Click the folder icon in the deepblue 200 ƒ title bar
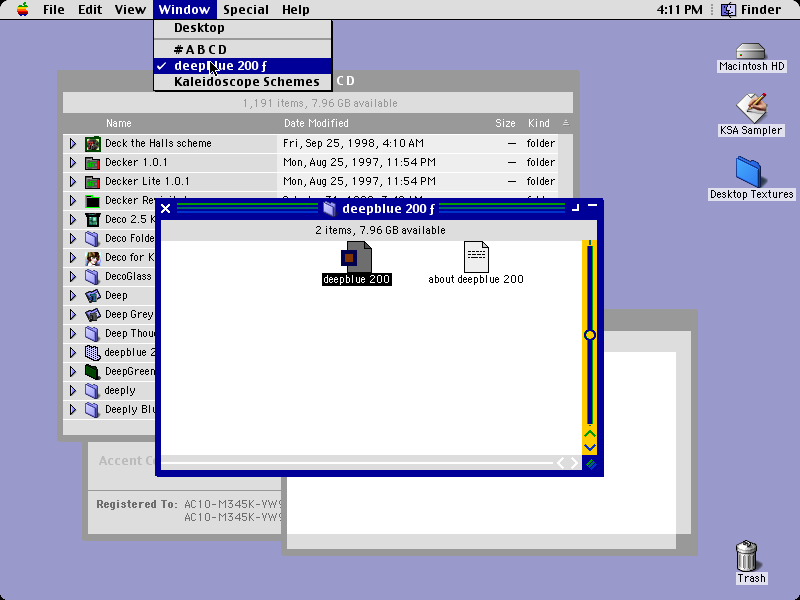The height and width of the screenshot is (600, 800). [x=330, y=209]
